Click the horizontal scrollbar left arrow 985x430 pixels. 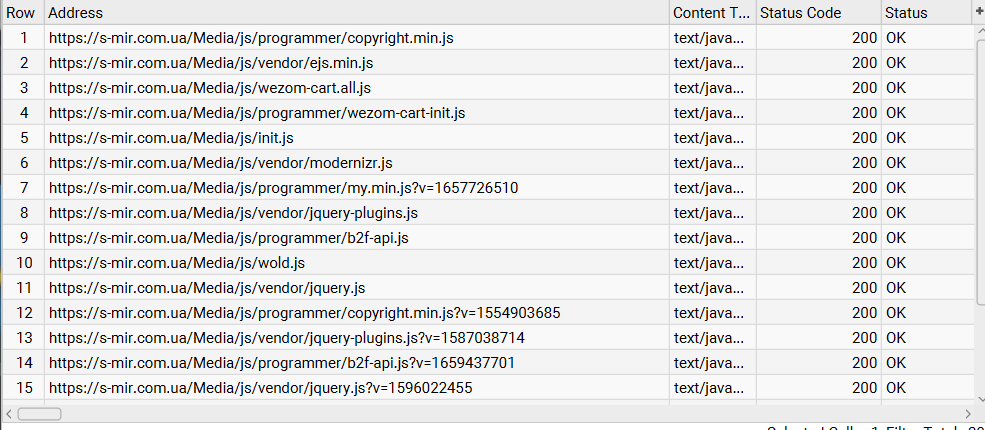[x=9, y=413]
